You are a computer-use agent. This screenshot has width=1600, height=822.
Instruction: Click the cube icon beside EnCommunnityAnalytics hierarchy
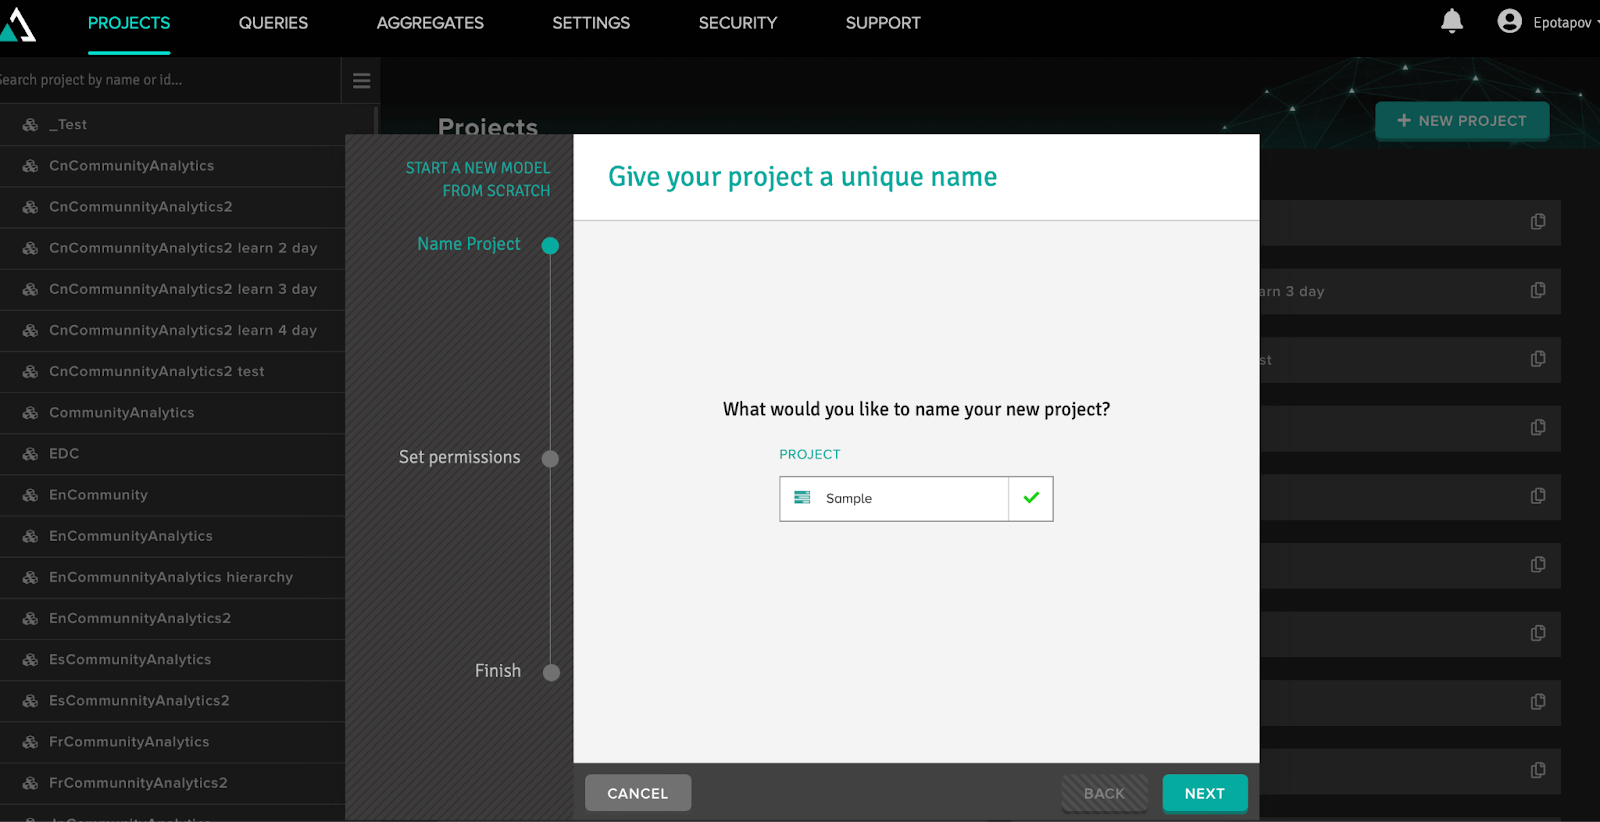[x=31, y=577]
